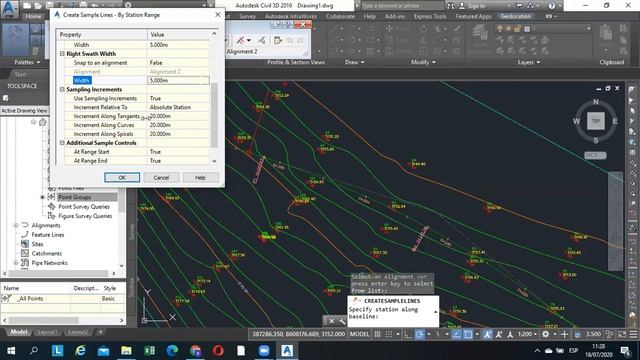
Task: Open the status bar customization menu icon
Action: pos(633,334)
